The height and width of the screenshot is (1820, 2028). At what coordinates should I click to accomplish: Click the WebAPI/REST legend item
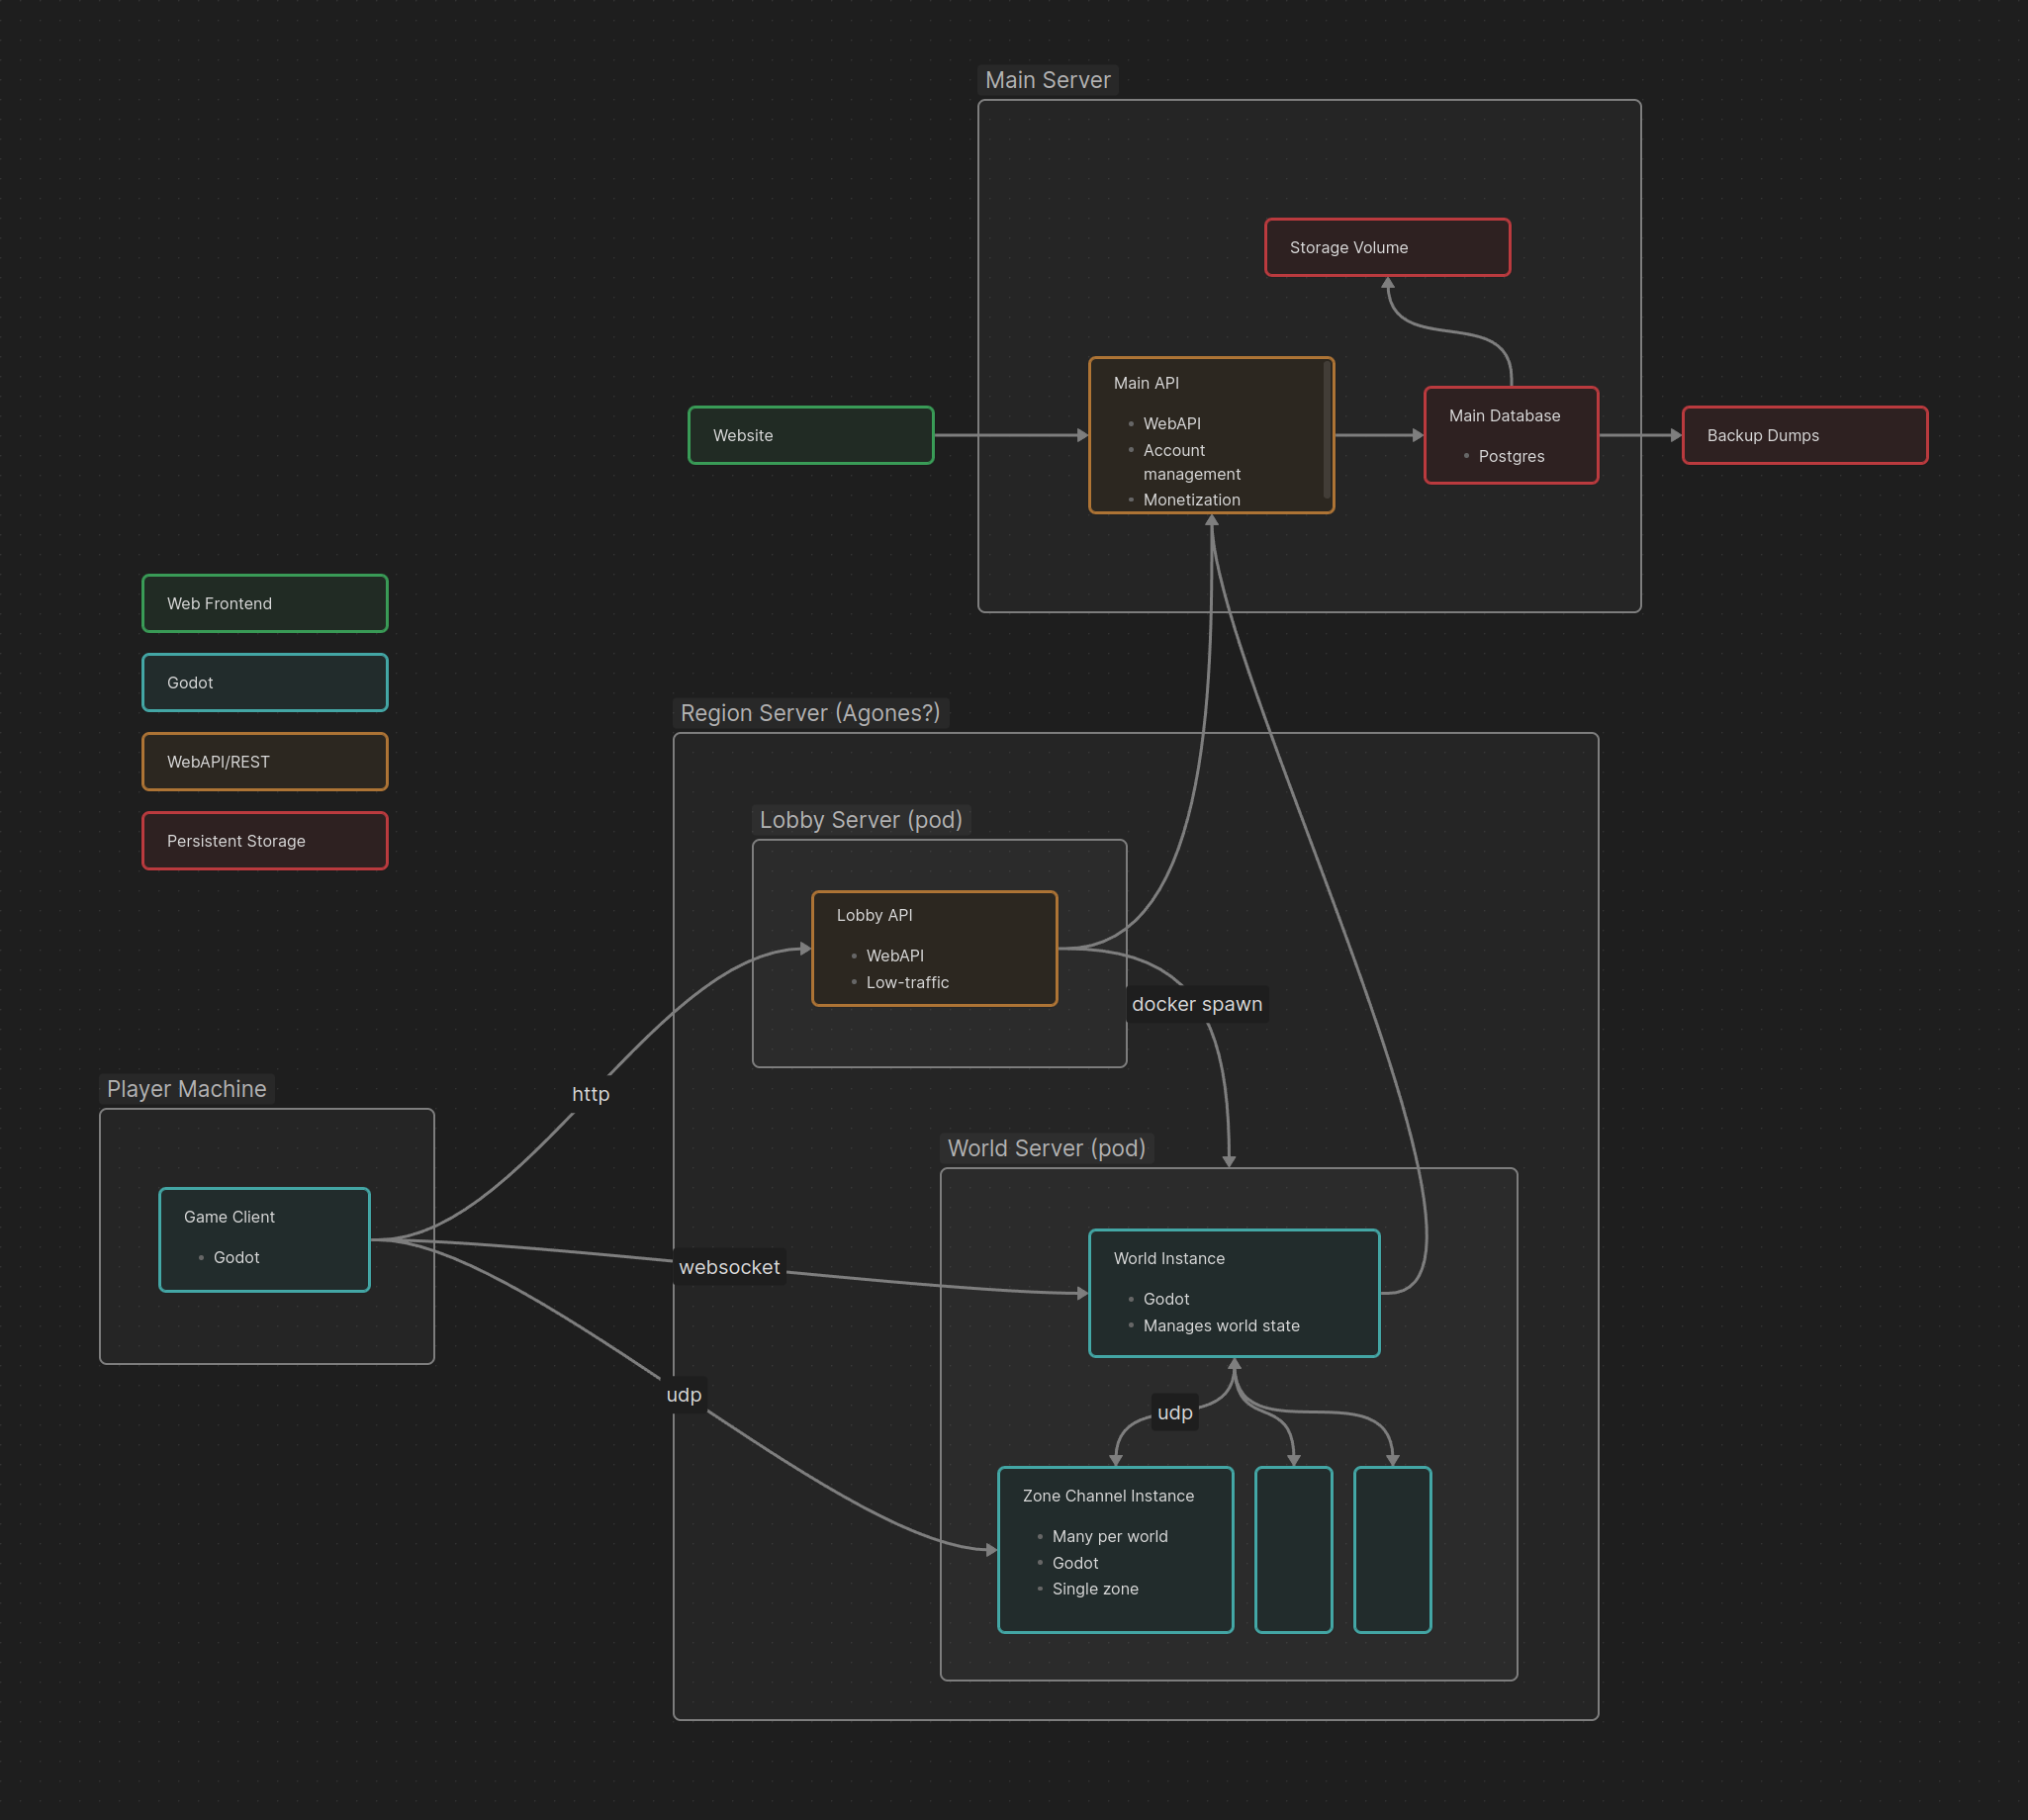tap(264, 761)
